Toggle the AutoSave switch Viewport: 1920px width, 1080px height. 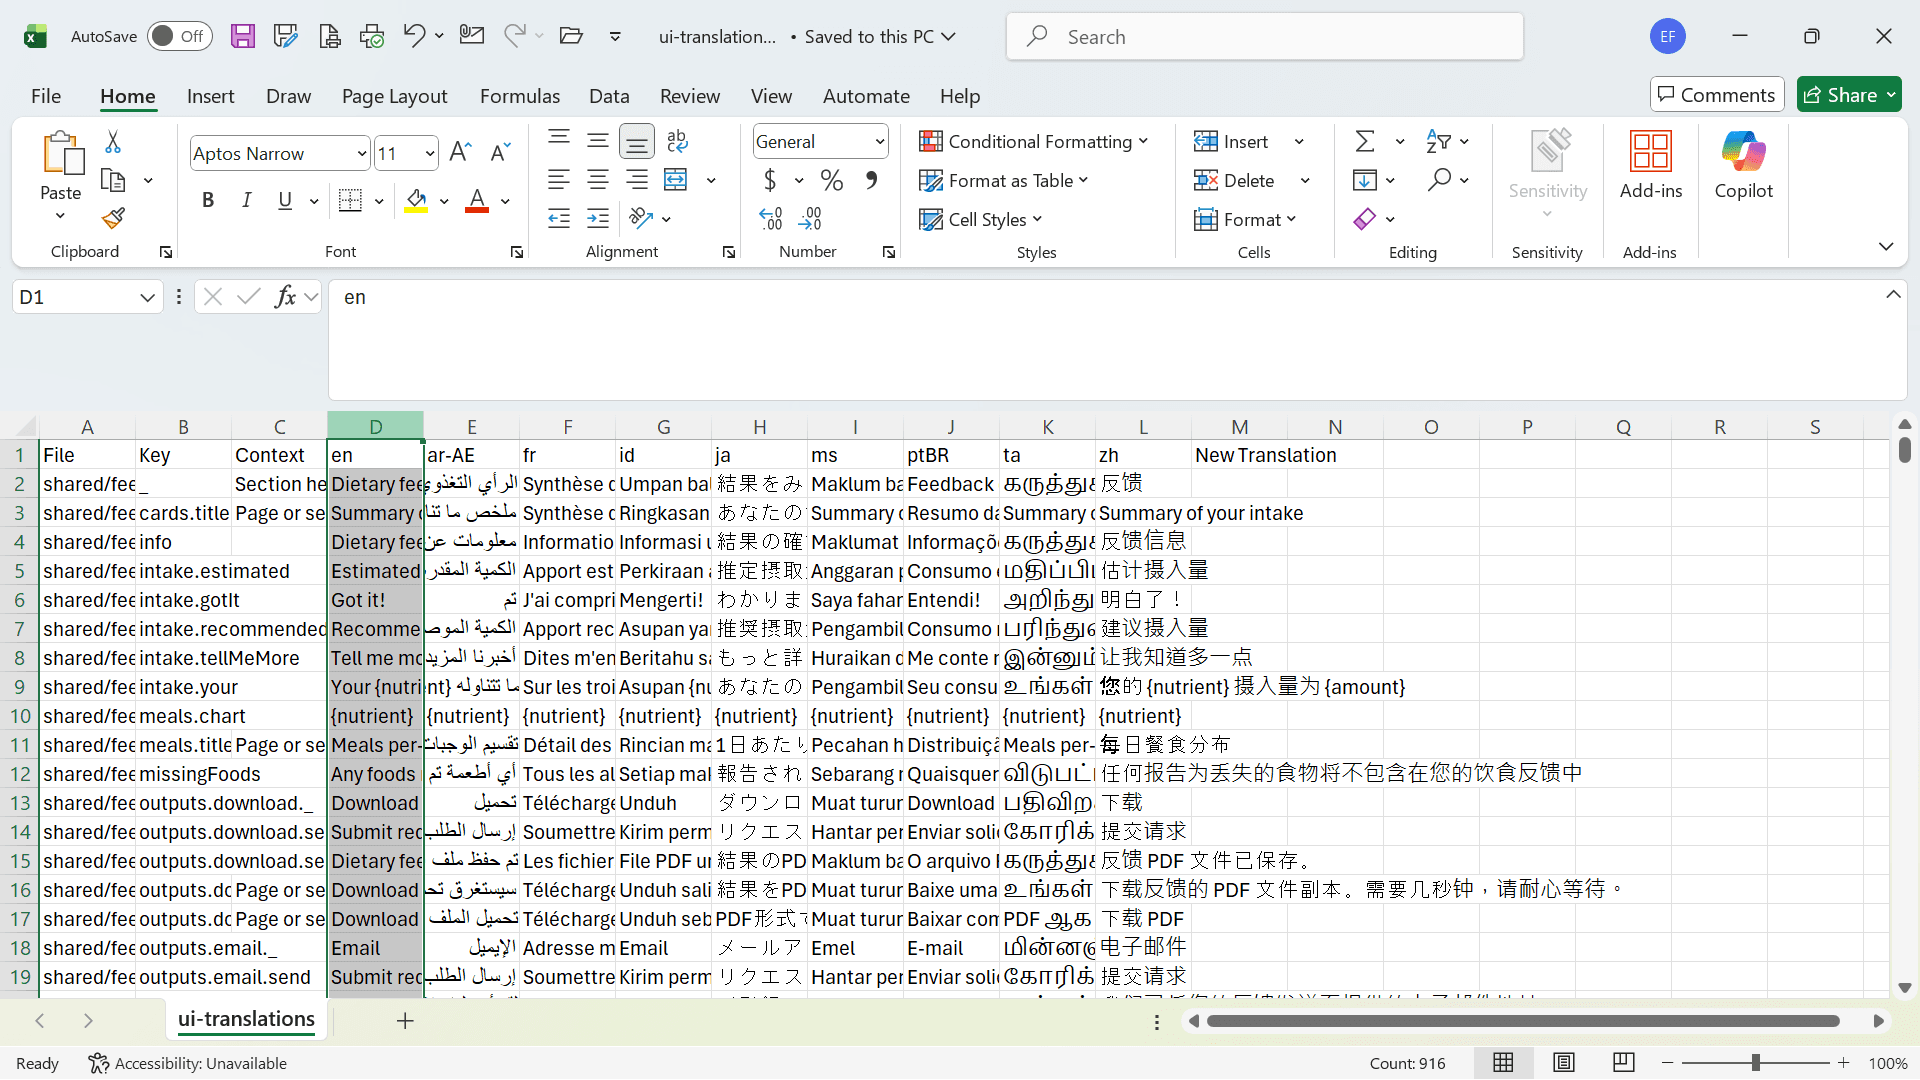[180, 37]
